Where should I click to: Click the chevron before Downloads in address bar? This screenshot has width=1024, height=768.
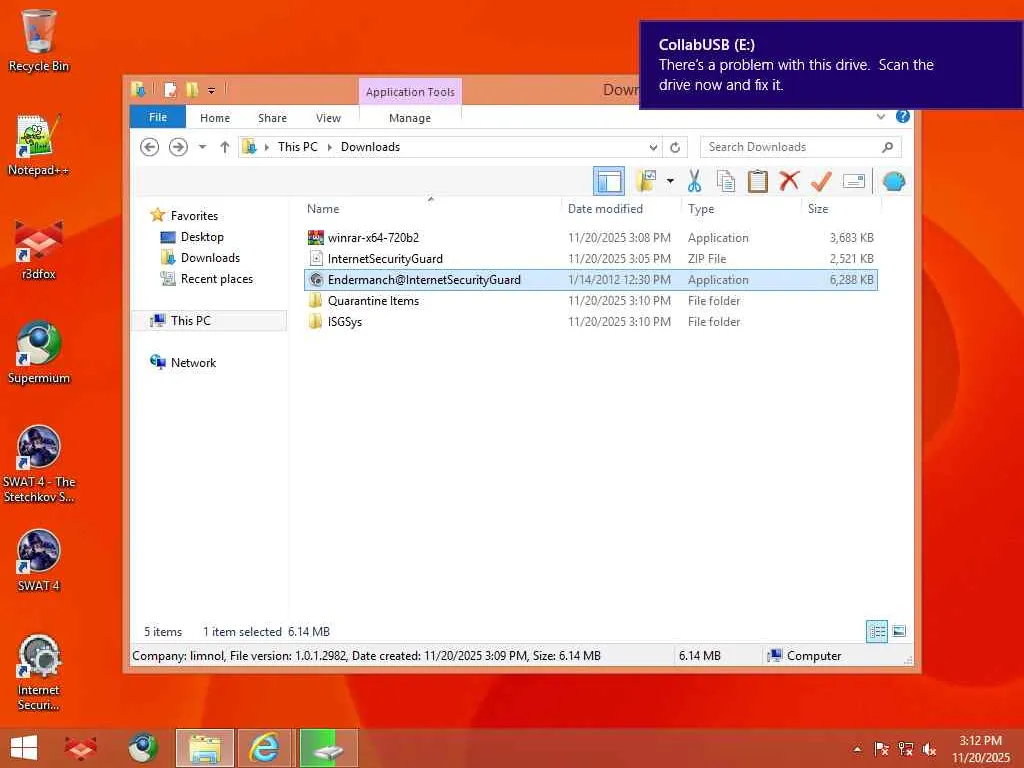(329, 147)
